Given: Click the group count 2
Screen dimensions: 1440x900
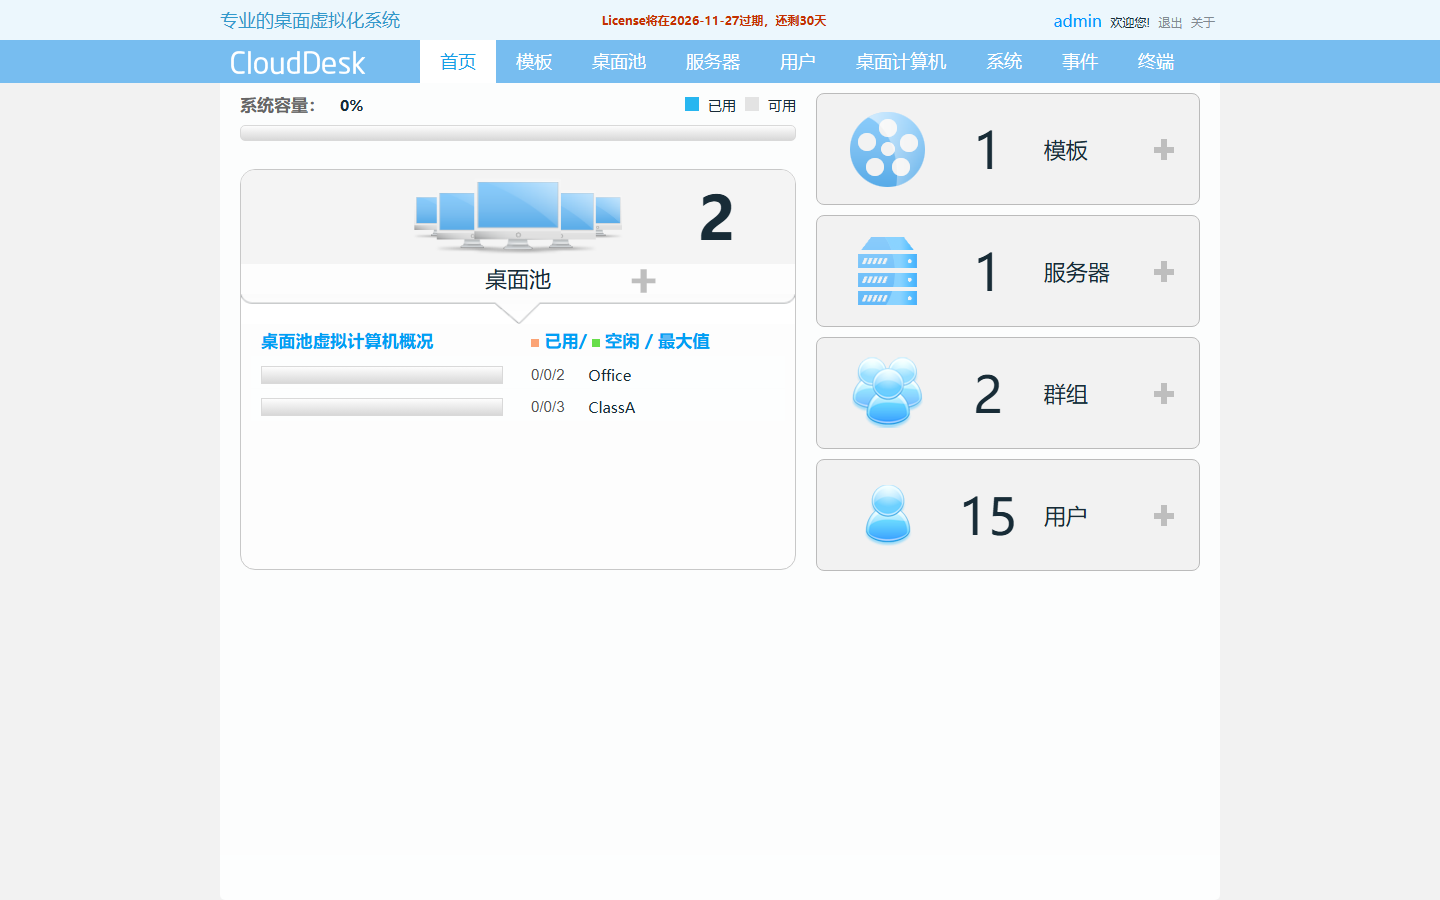Looking at the screenshot, I should tap(988, 394).
